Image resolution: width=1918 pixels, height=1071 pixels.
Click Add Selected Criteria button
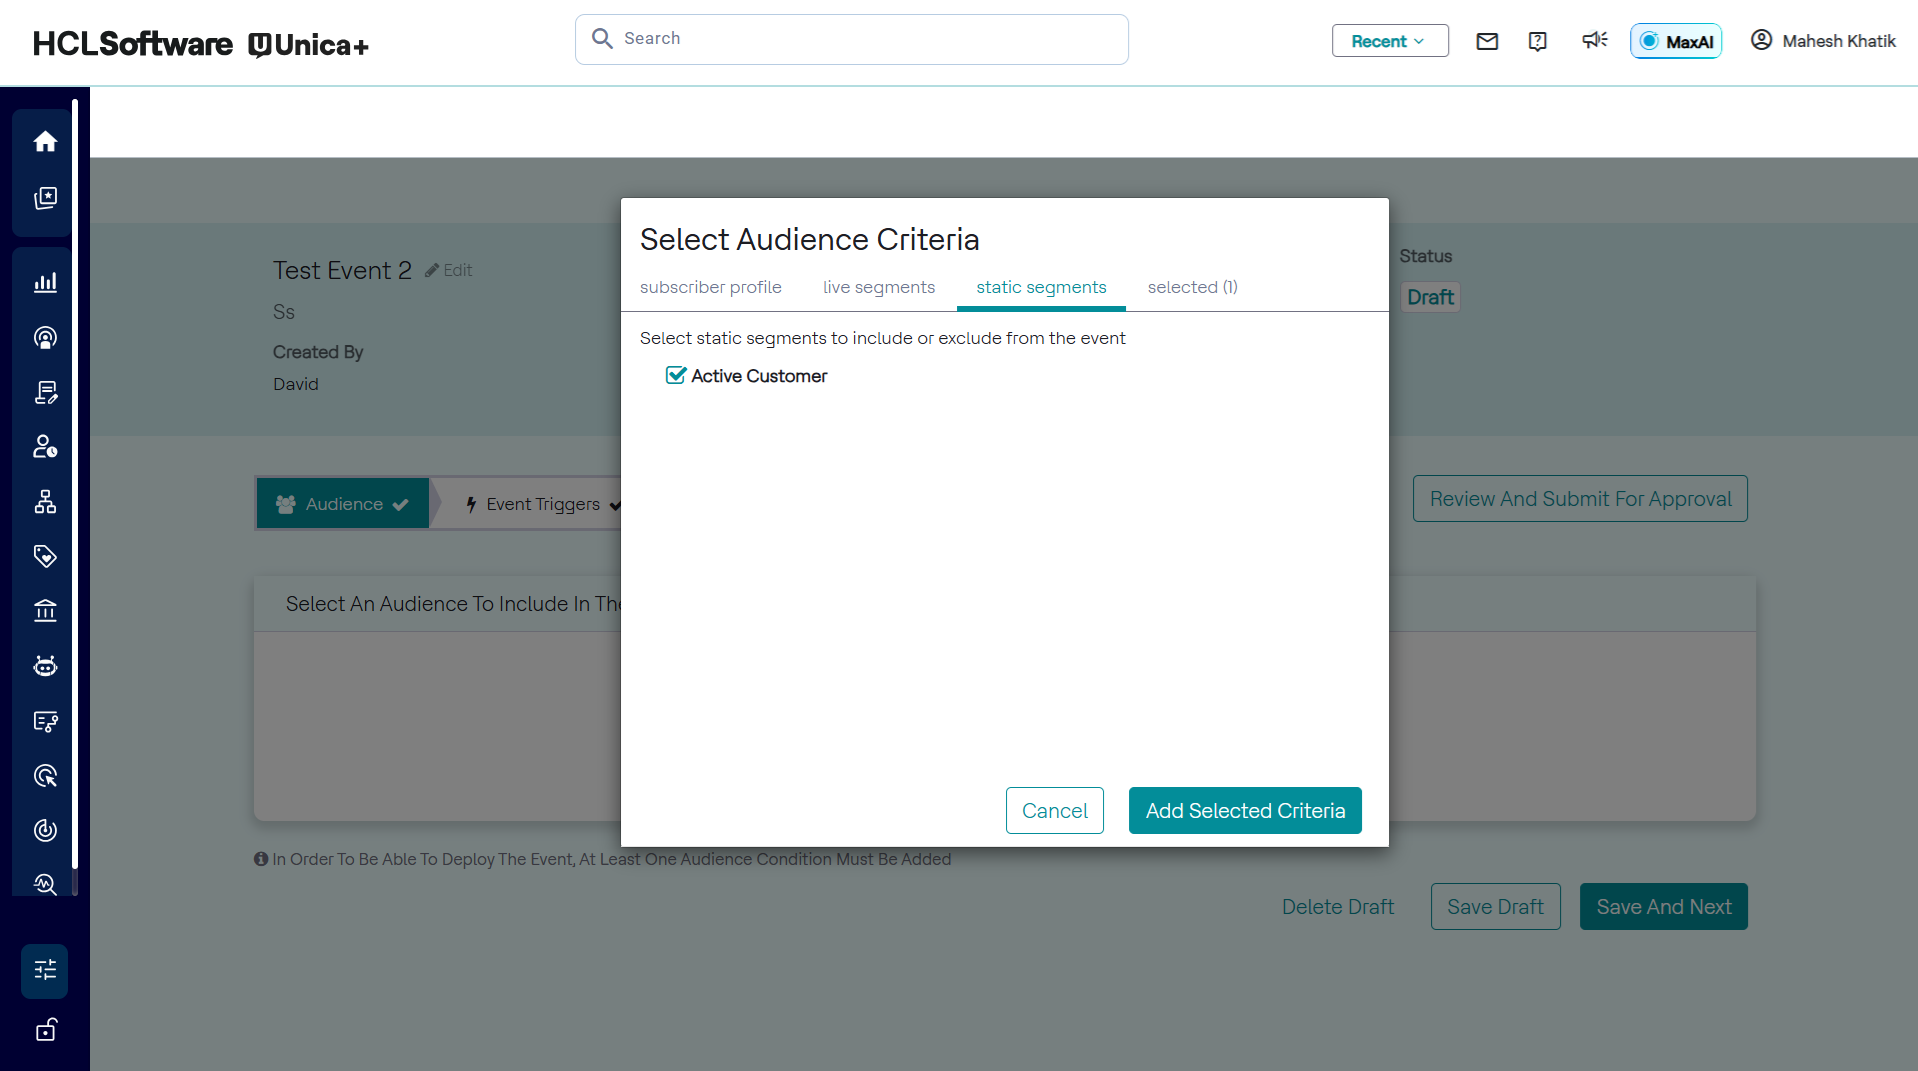(1244, 811)
